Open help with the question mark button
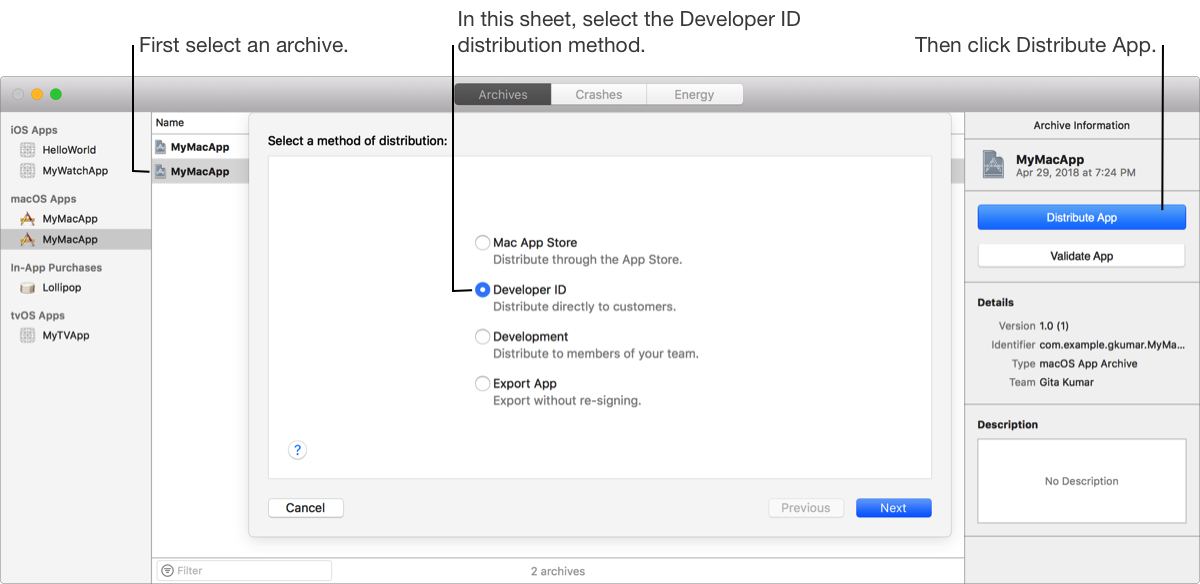Image resolution: width=1200 pixels, height=584 pixels. 297,450
